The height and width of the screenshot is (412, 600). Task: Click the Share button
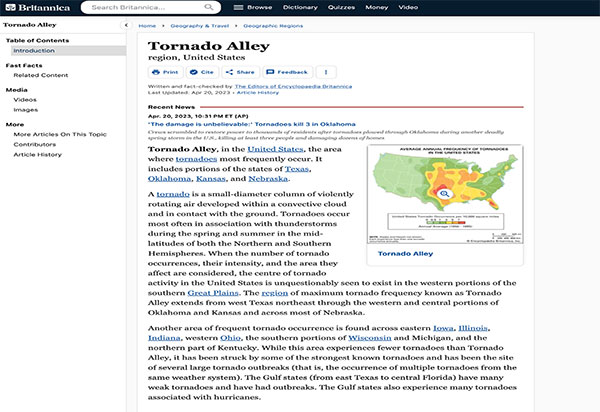point(240,72)
